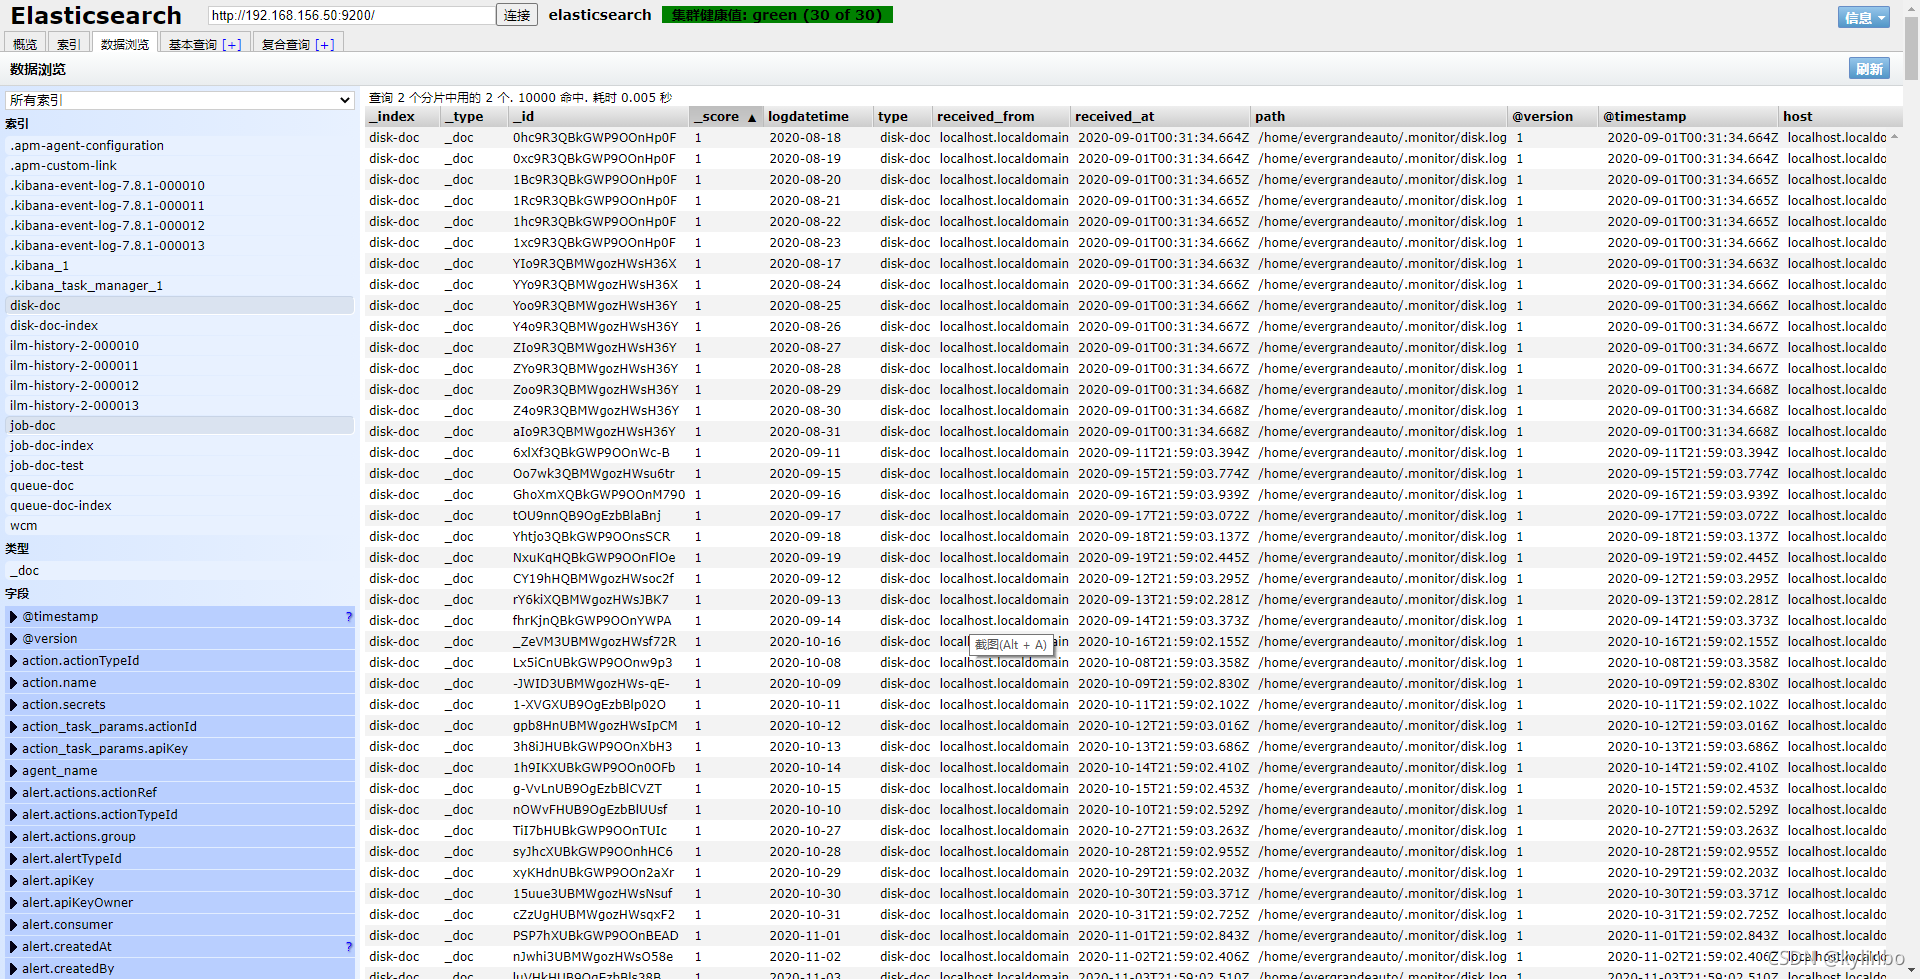Select the .kibana_1 index
The width and height of the screenshot is (1920, 979).
pos(180,265)
